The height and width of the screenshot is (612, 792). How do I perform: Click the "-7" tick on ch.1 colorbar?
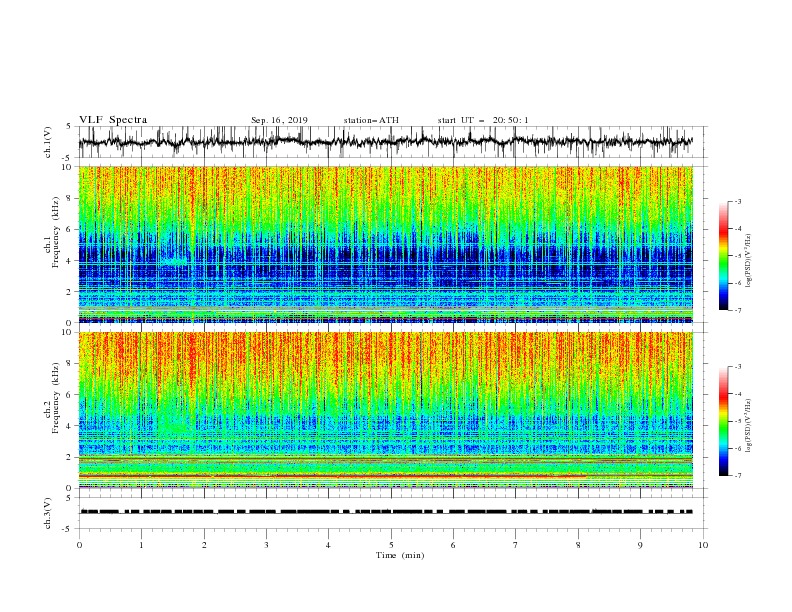[x=738, y=310]
